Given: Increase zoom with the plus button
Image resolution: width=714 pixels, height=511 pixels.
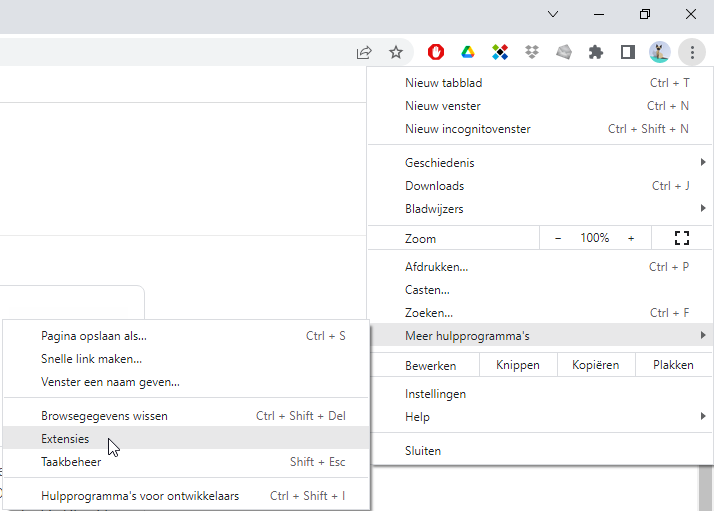Looking at the screenshot, I should (x=631, y=238).
